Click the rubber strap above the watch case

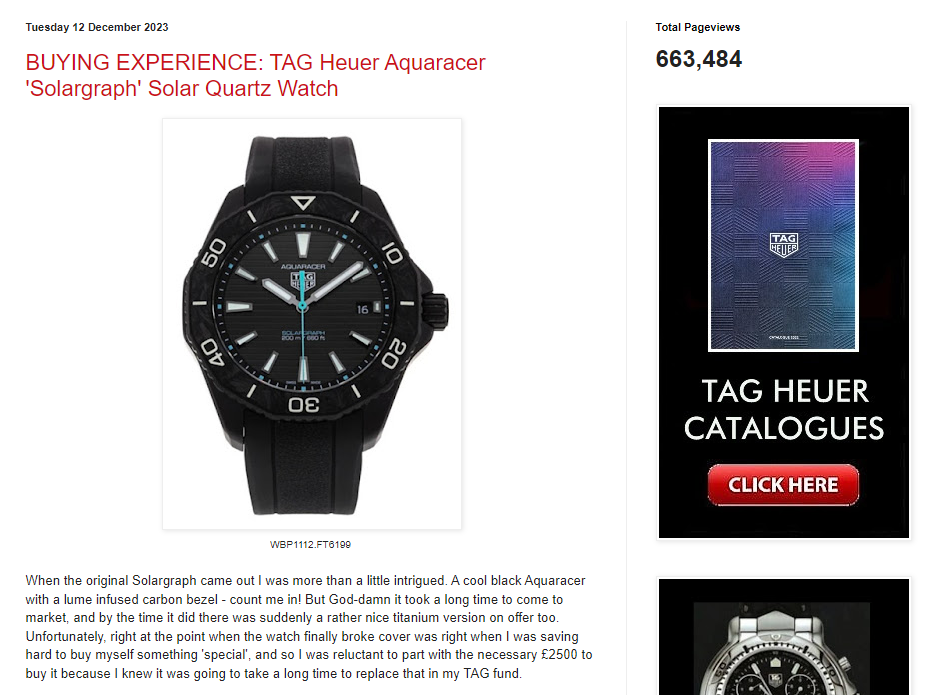click(304, 164)
